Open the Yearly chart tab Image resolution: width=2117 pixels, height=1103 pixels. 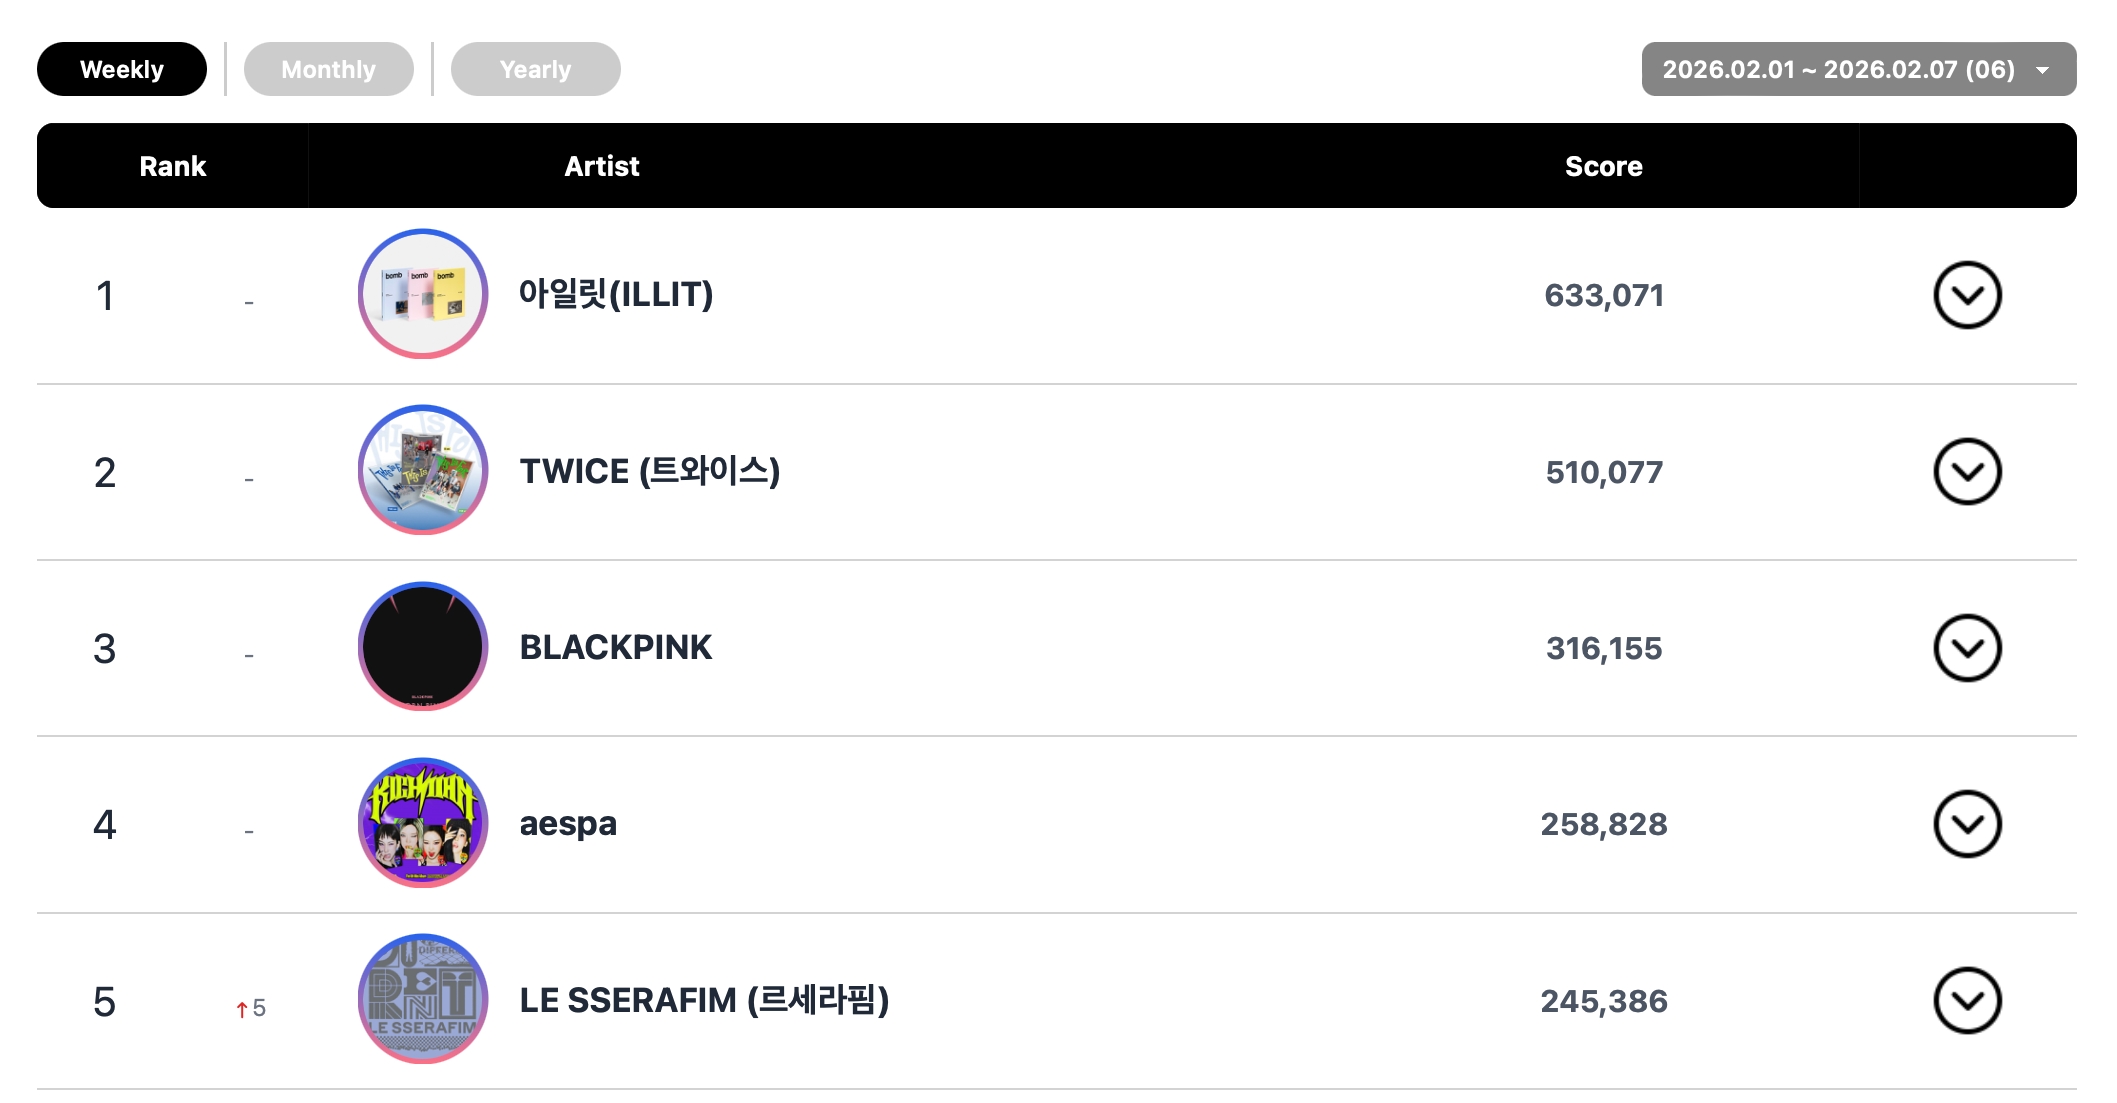click(535, 69)
